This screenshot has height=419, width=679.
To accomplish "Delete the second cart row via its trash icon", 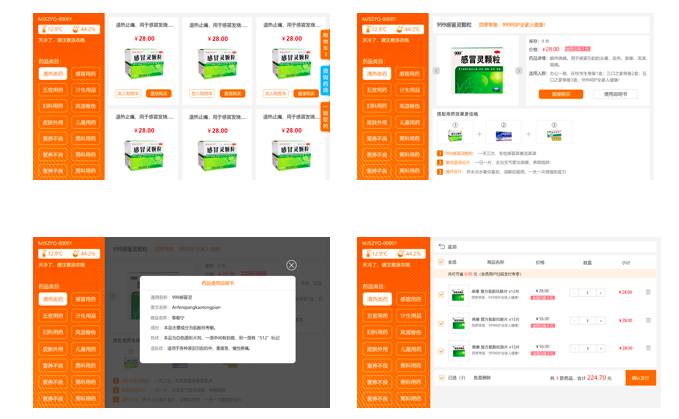I will [648, 320].
